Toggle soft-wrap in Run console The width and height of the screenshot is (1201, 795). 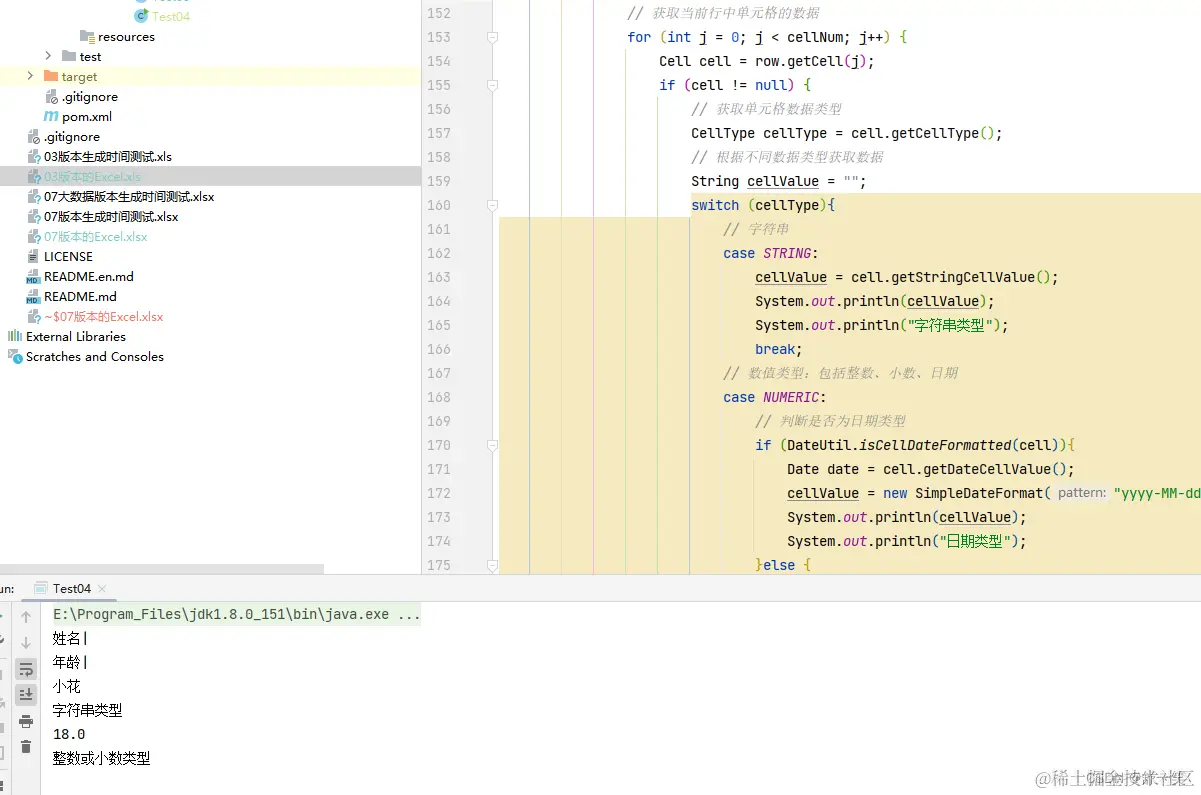pyautogui.click(x=26, y=669)
